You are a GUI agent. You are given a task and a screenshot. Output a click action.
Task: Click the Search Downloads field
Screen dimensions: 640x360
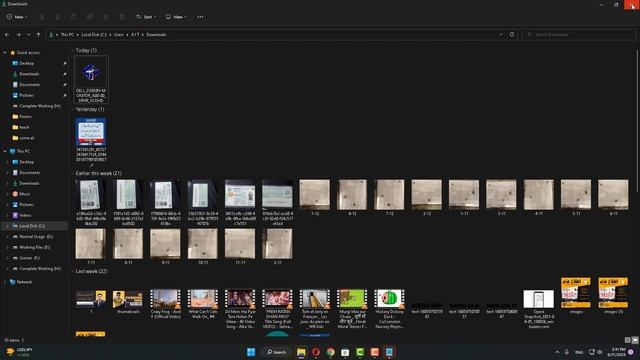pos(578,35)
